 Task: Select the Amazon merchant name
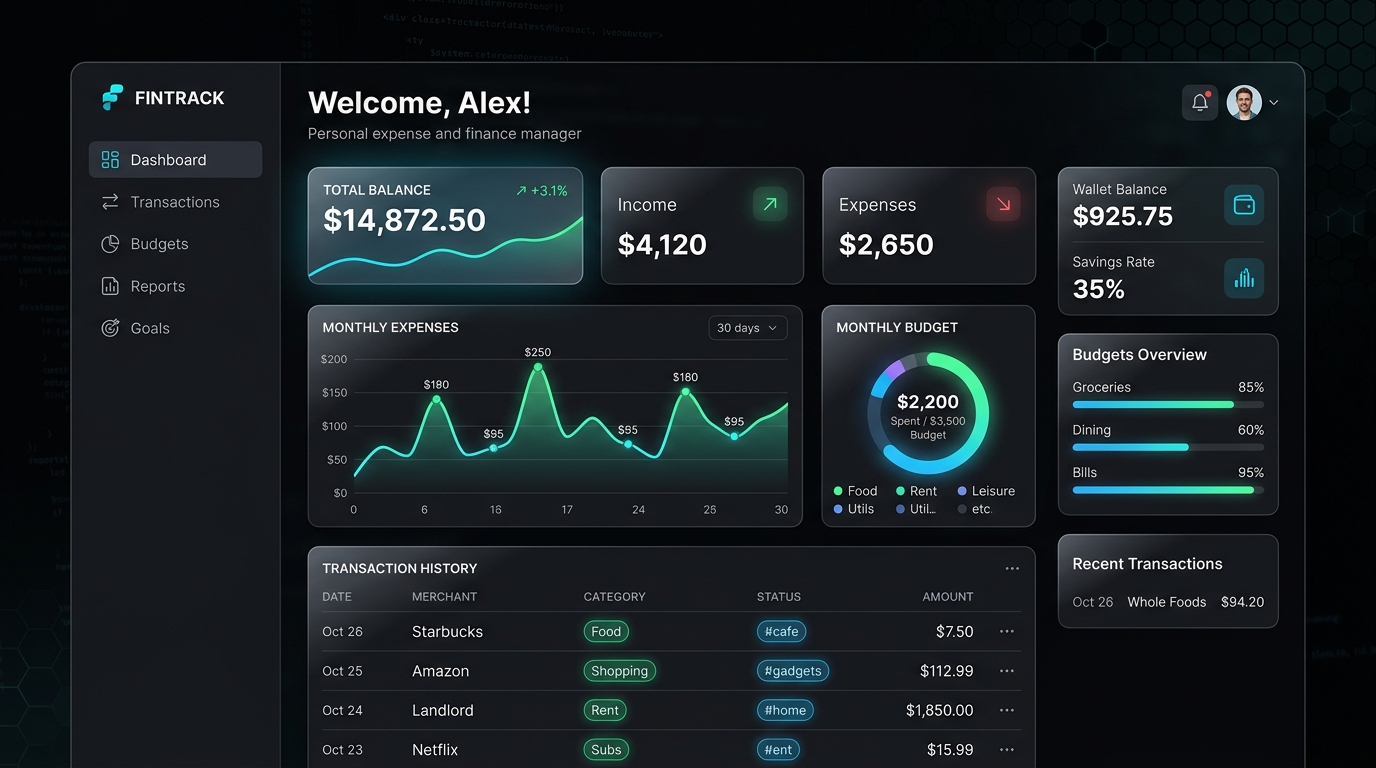coord(440,671)
